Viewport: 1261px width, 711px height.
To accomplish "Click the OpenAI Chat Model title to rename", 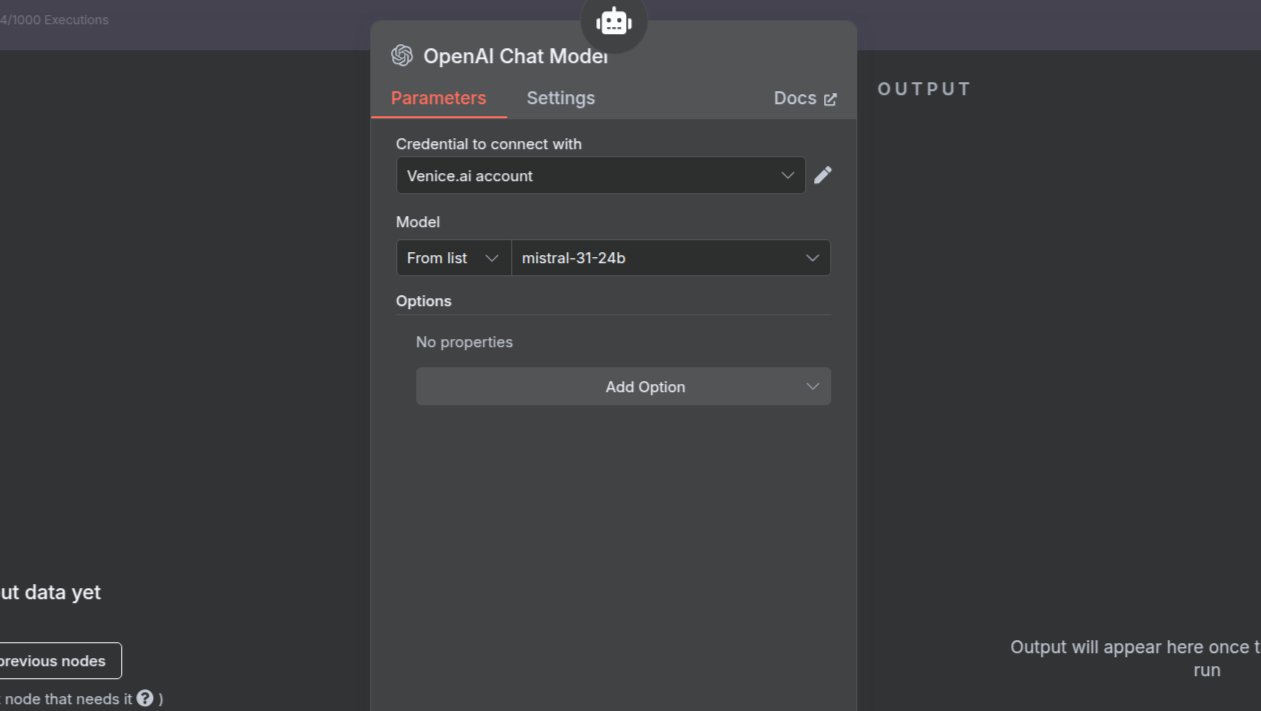I will click(515, 56).
